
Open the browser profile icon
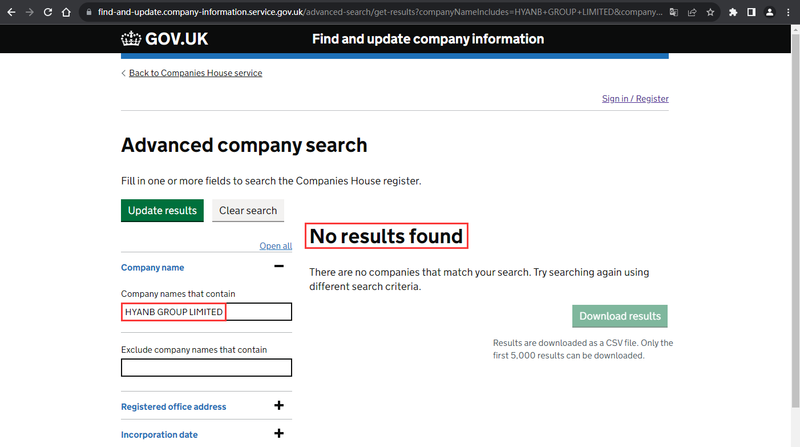tap(769, 12)
